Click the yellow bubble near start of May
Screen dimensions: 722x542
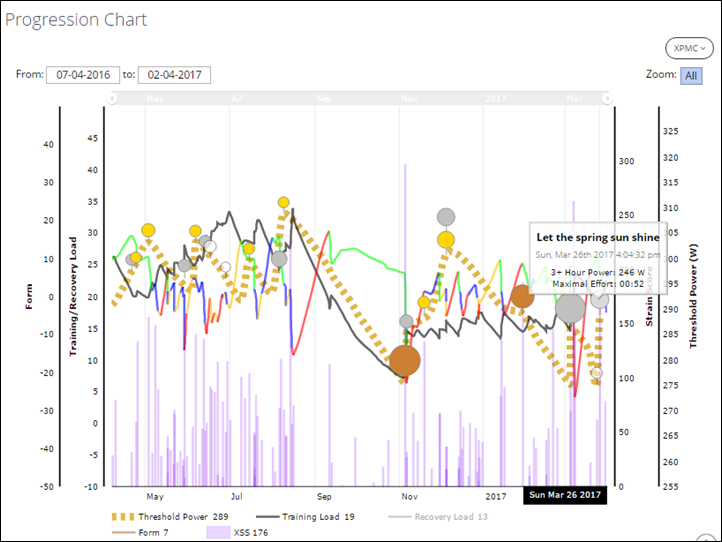tap(148, 231)
